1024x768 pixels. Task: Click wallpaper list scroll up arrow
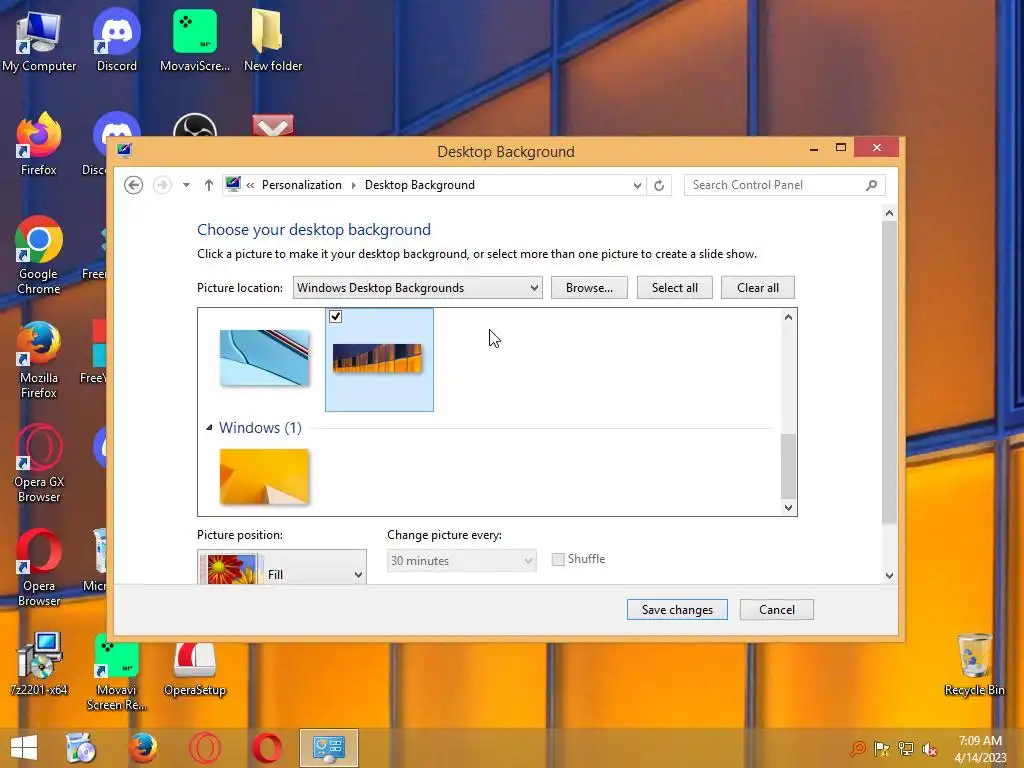click(788, 317)
